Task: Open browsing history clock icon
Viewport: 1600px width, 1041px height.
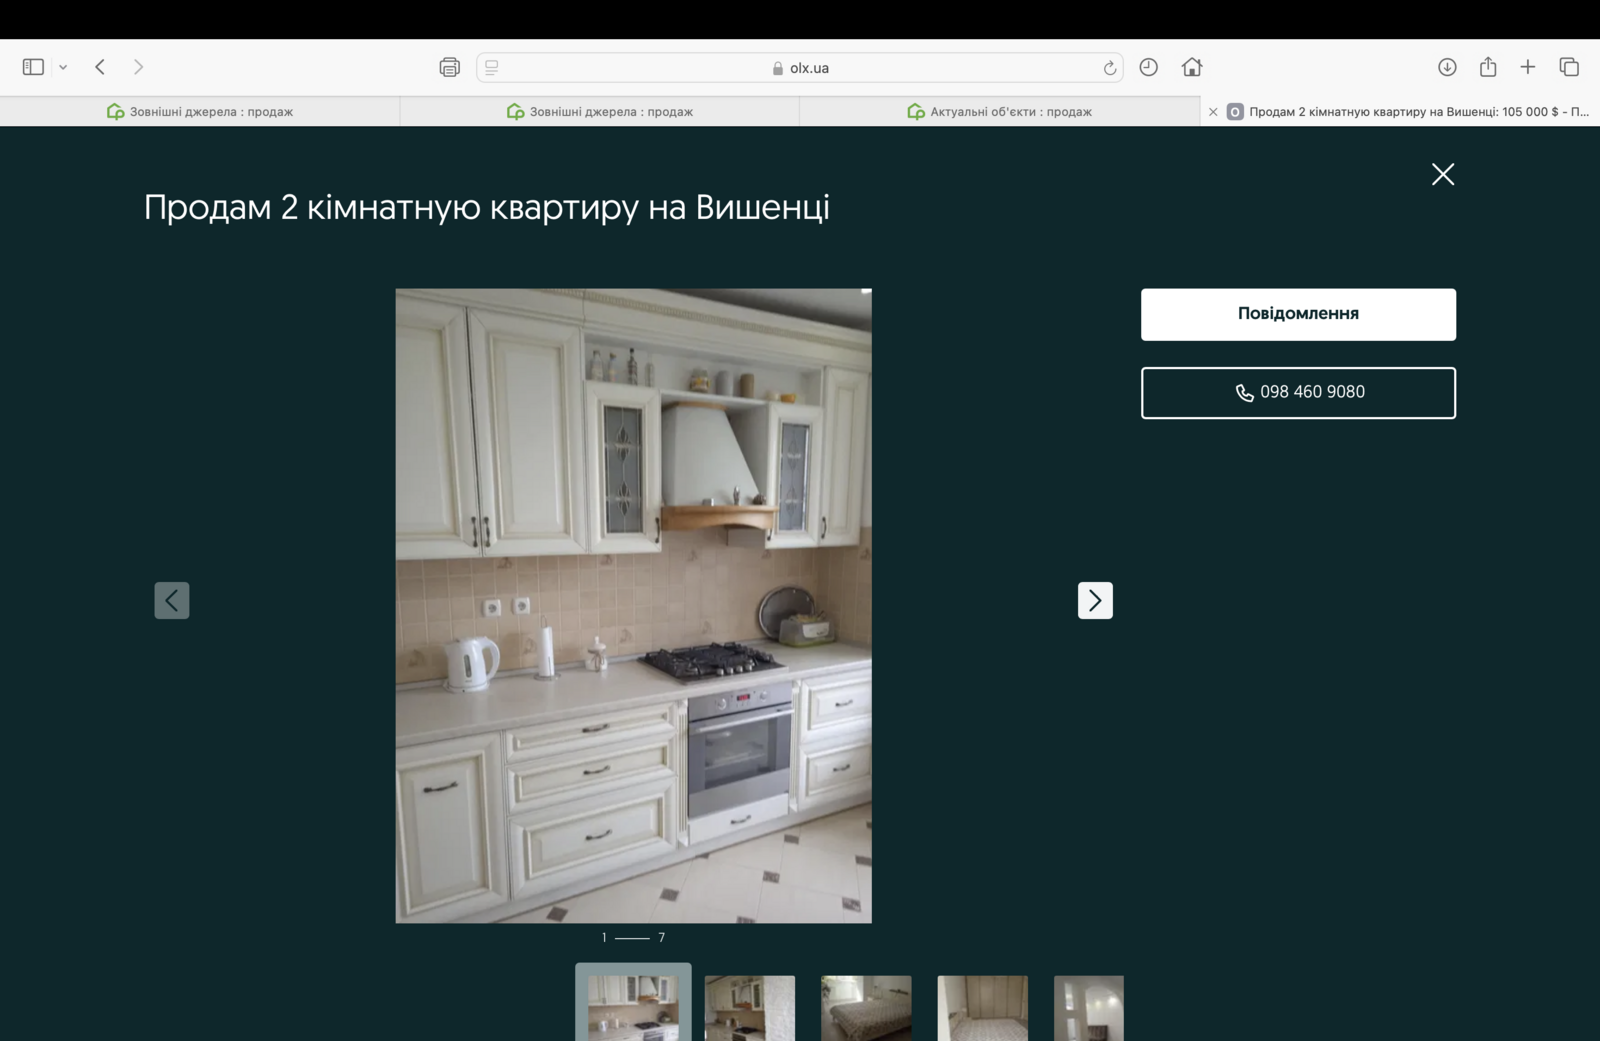Action: [x=1149, y=67]
